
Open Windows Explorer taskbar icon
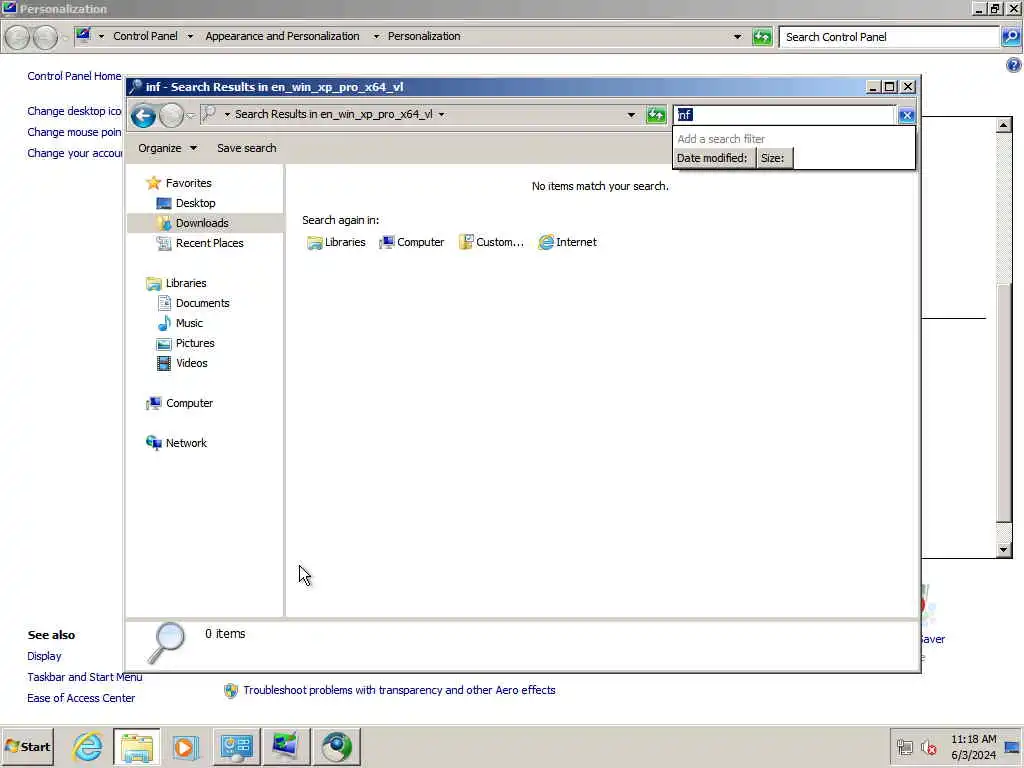(x=136, y=747)
